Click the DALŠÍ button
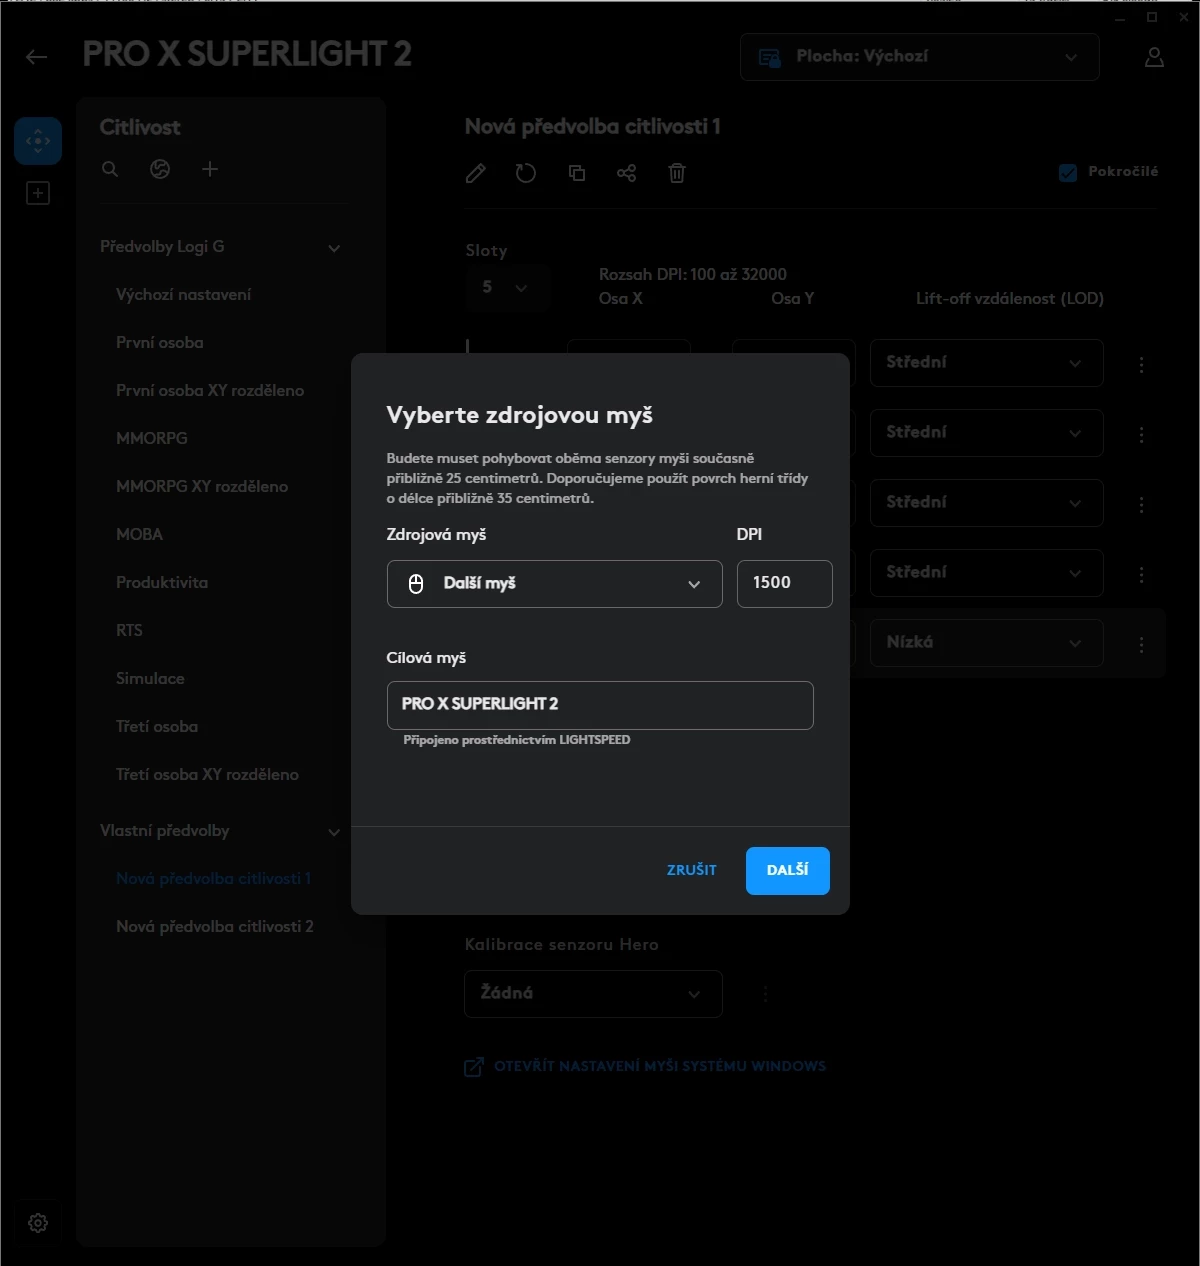The image size is (1200, 1266). point(788,871)
